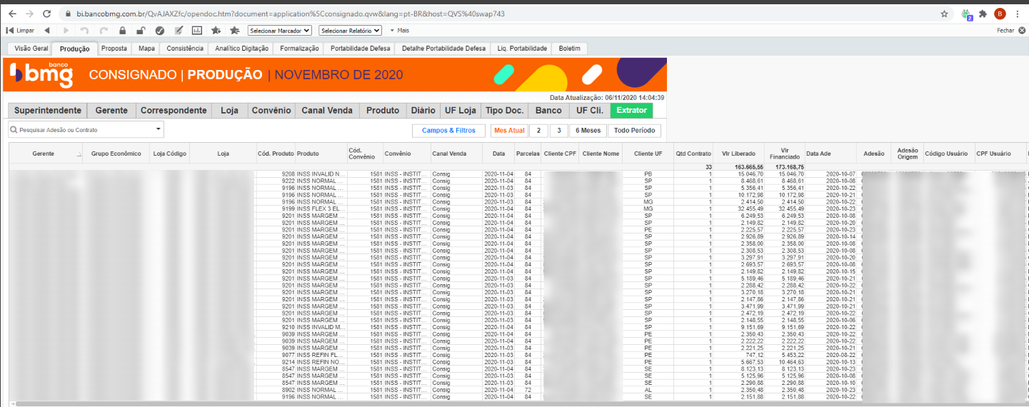Viewport: 1029px width, 407px height.
Task: Expand the Pesquisar Adesão ou Contrato dropdown arrow
Action: (x=158, y=129)
